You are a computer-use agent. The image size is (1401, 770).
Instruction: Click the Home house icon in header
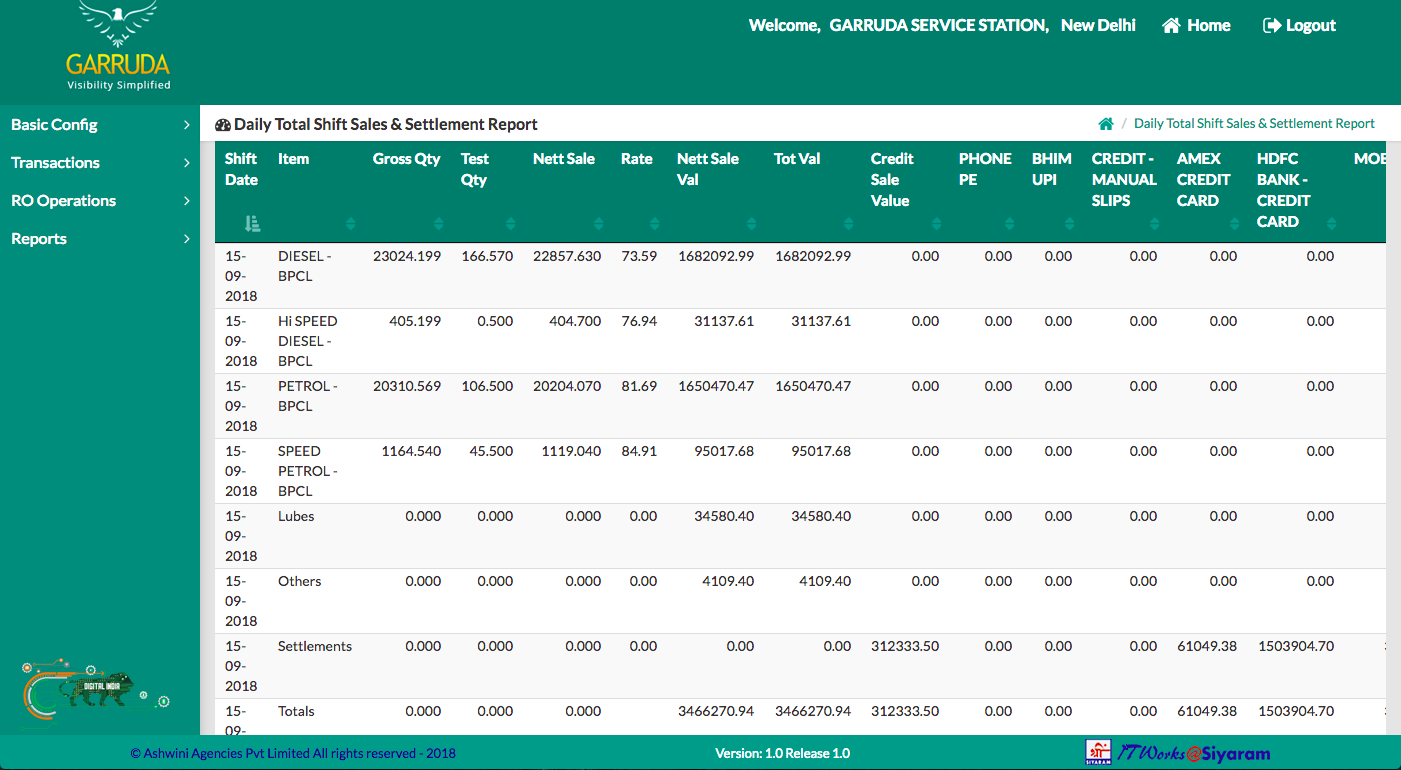pyautogui.click(x=1171, y=26)
